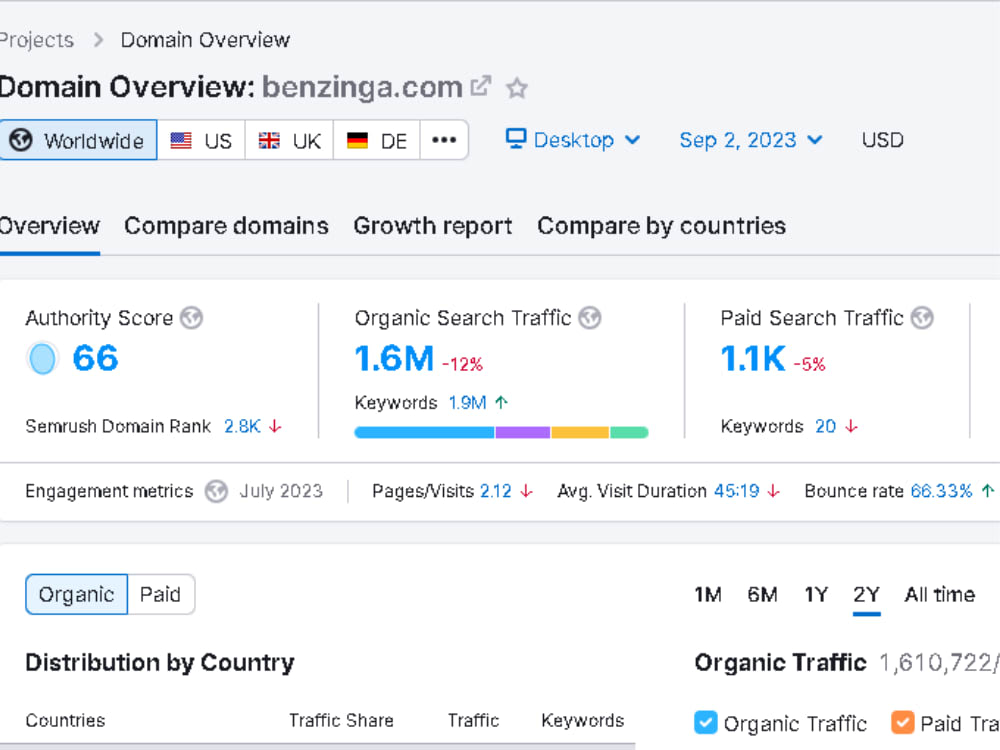
Task: Open the 2.8K Semrush Domain Rank link
Action: pos(242,426)
